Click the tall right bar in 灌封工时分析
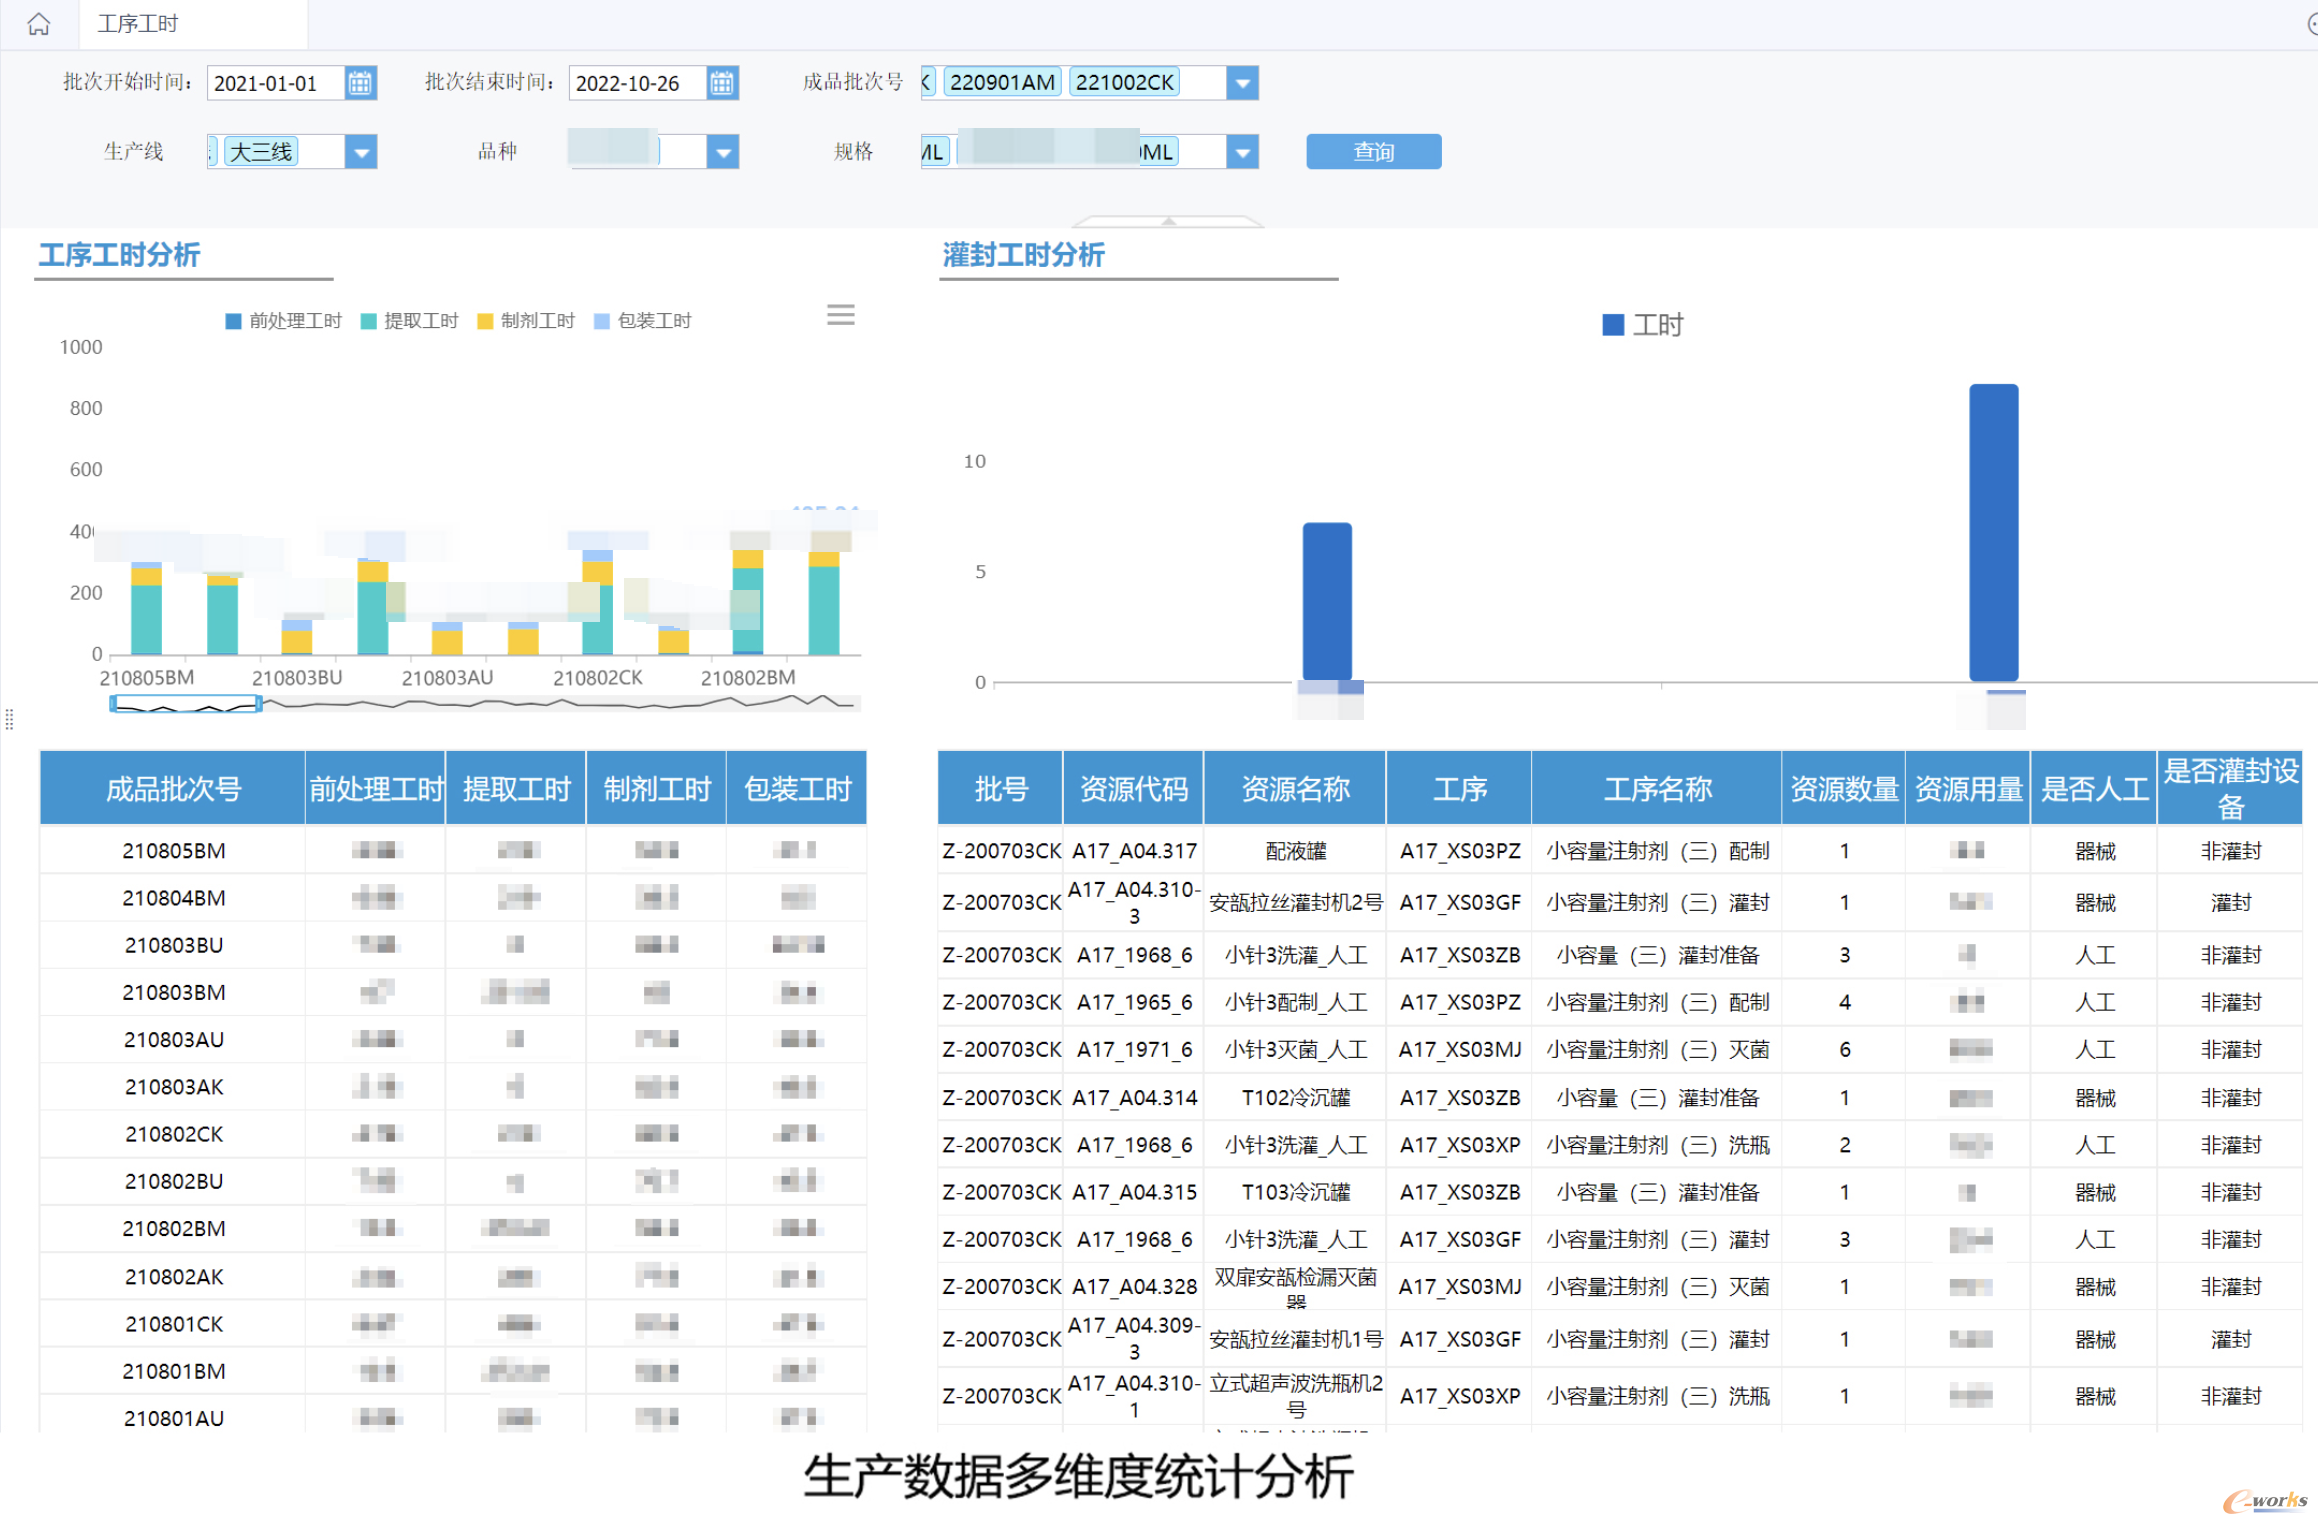The image size is (2318, 1524). pos(1993,533)
